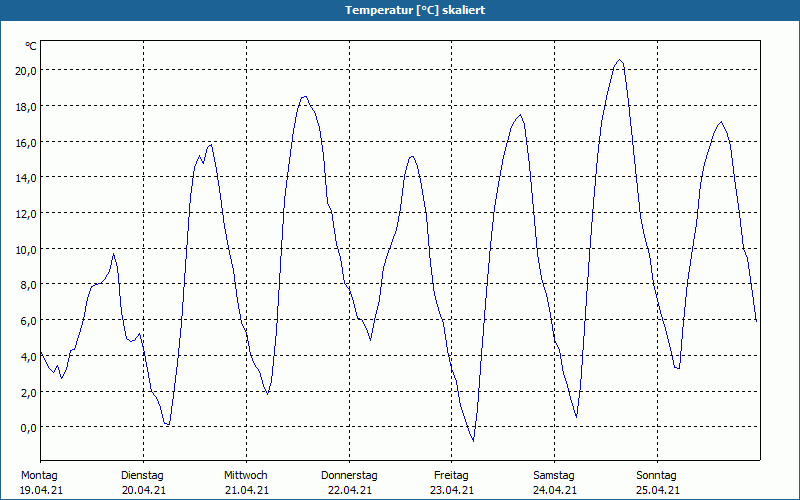Click the Dienstag day label

142,476
